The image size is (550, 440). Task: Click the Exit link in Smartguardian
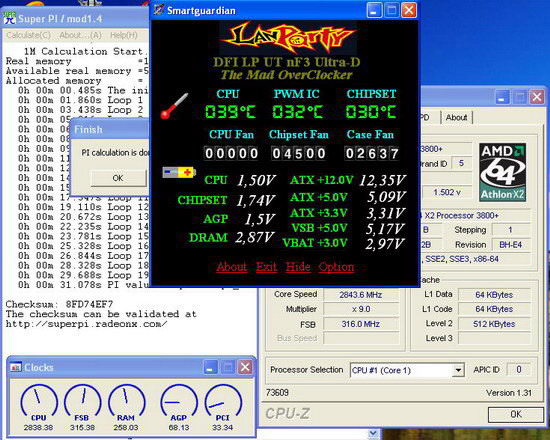pyautogui.click(x=266, y=267)
